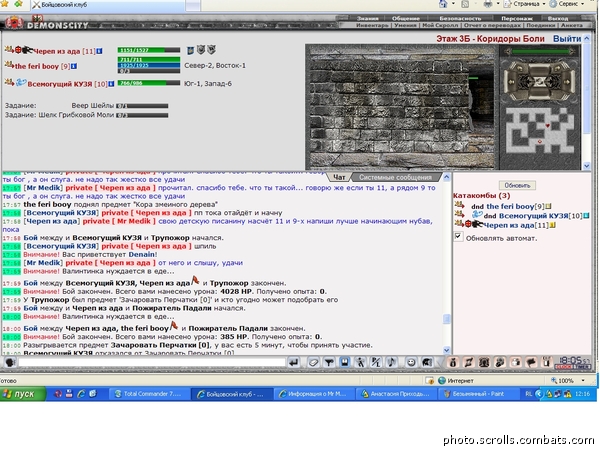Screen dimensions: 600x450
Task: Open Умения submenu item
Action: [x=405, y=25]
